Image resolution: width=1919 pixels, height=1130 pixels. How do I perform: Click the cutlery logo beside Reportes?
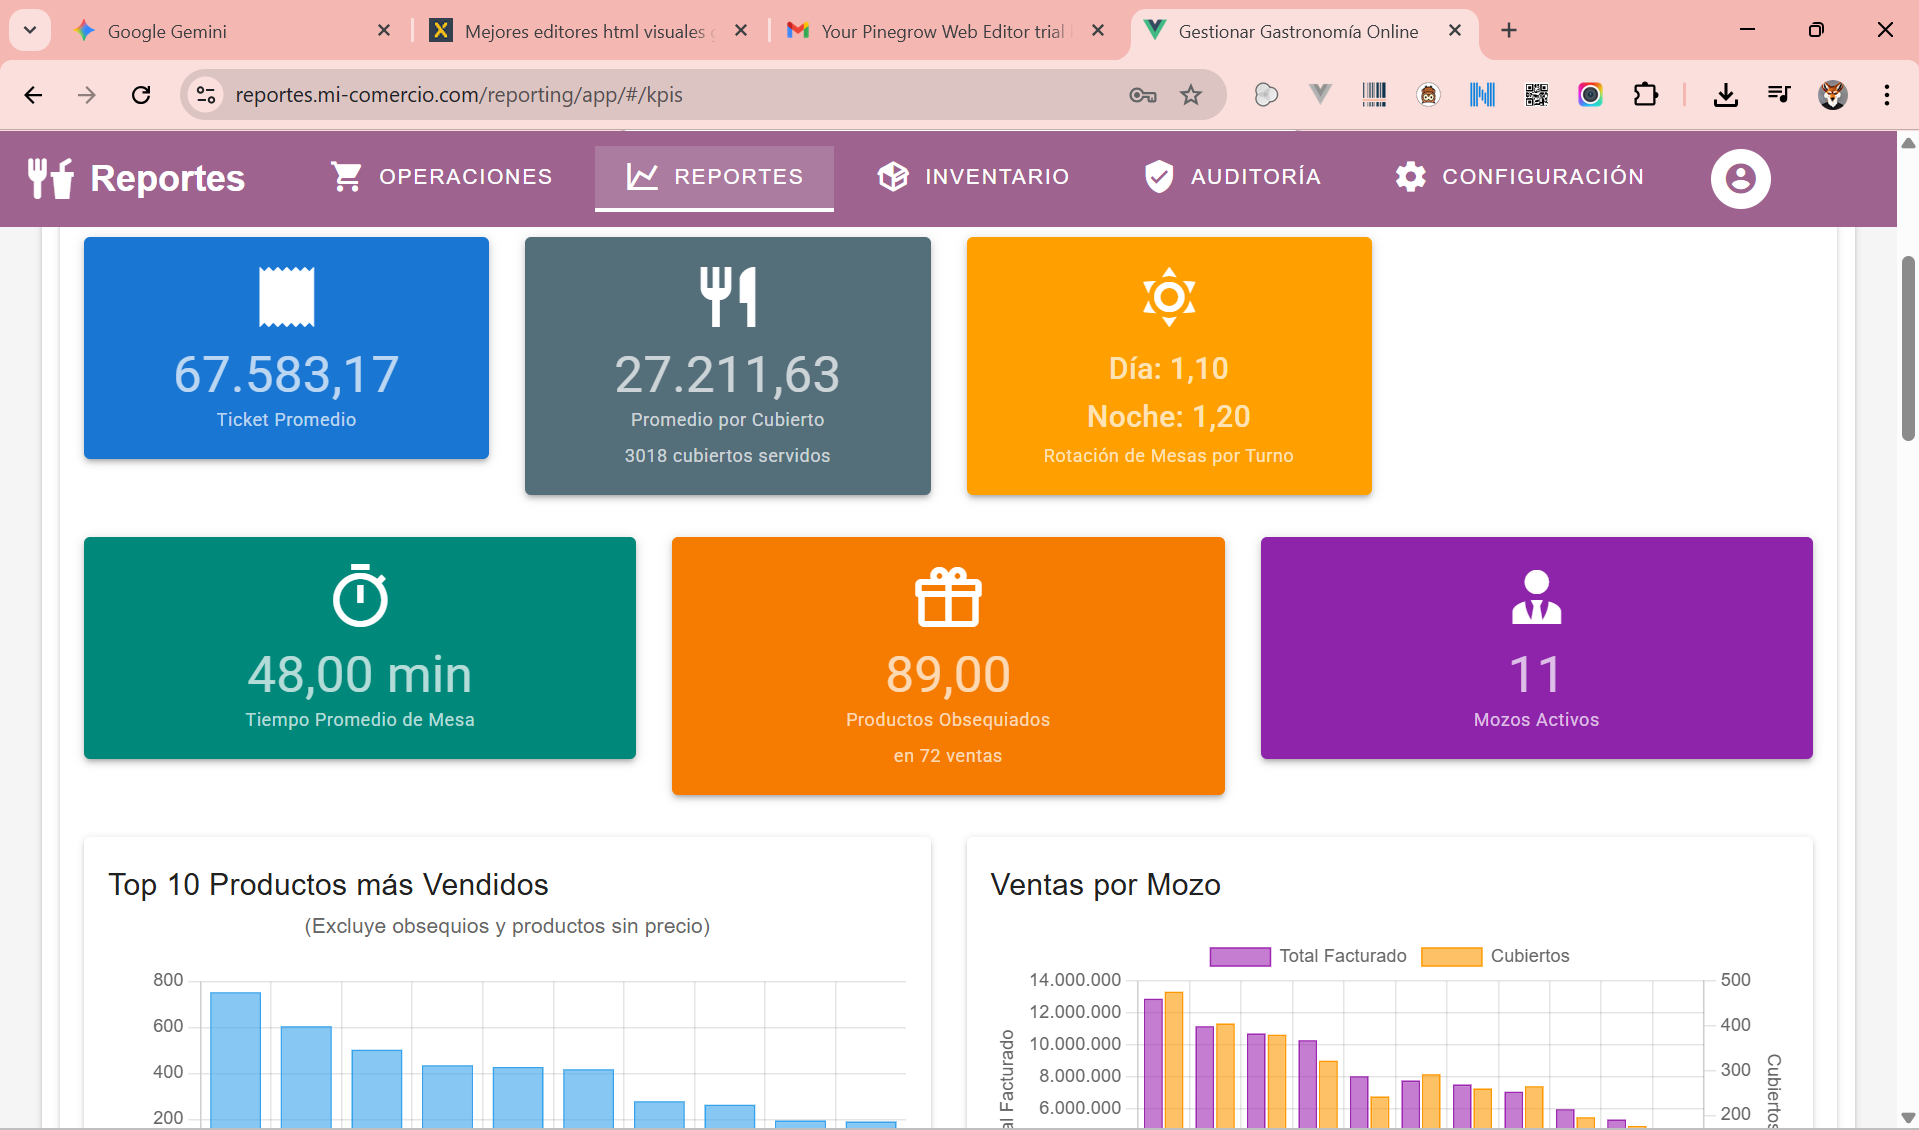(49, 178)
